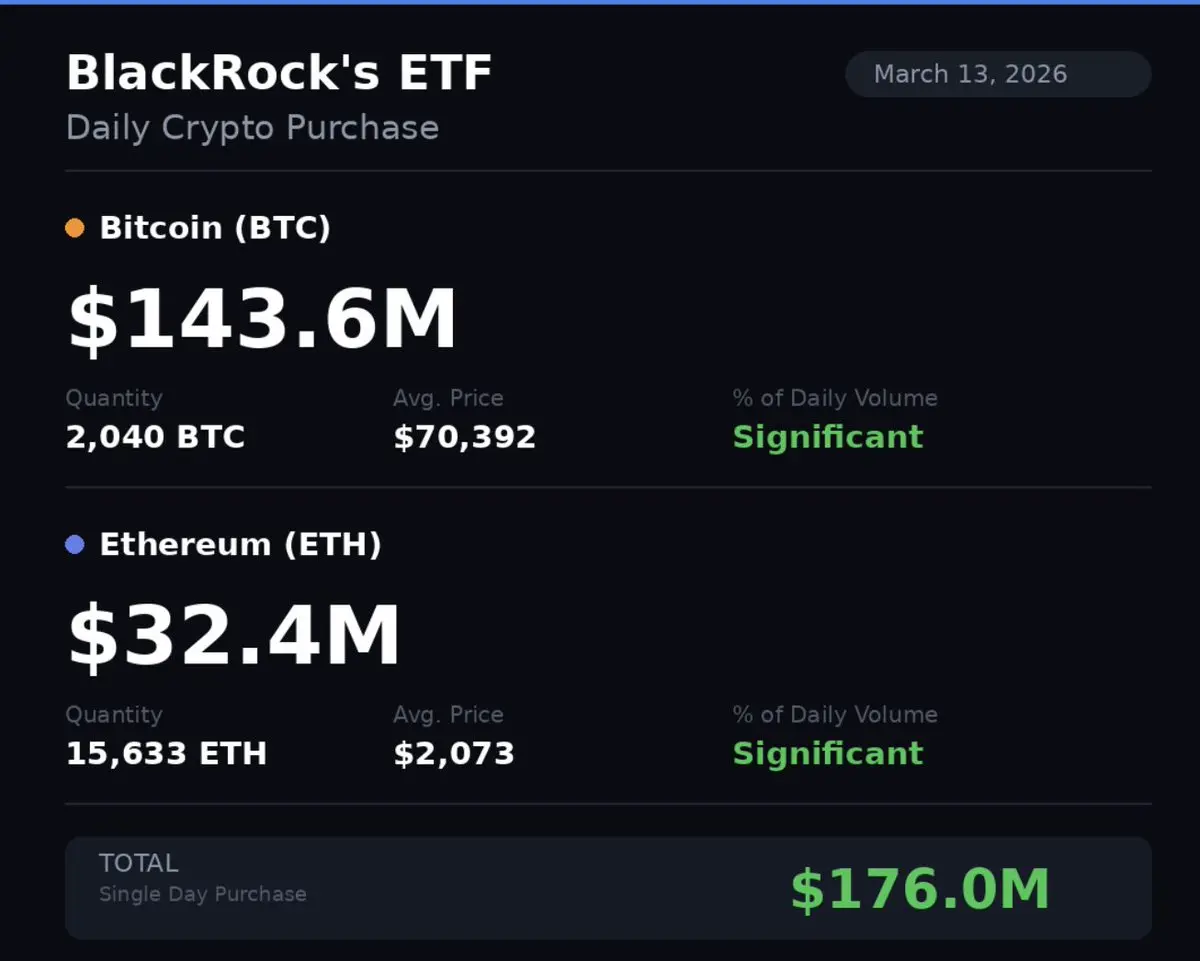
Task: Click the blue Ethereum dot icon
Action: tap(75, 545)
